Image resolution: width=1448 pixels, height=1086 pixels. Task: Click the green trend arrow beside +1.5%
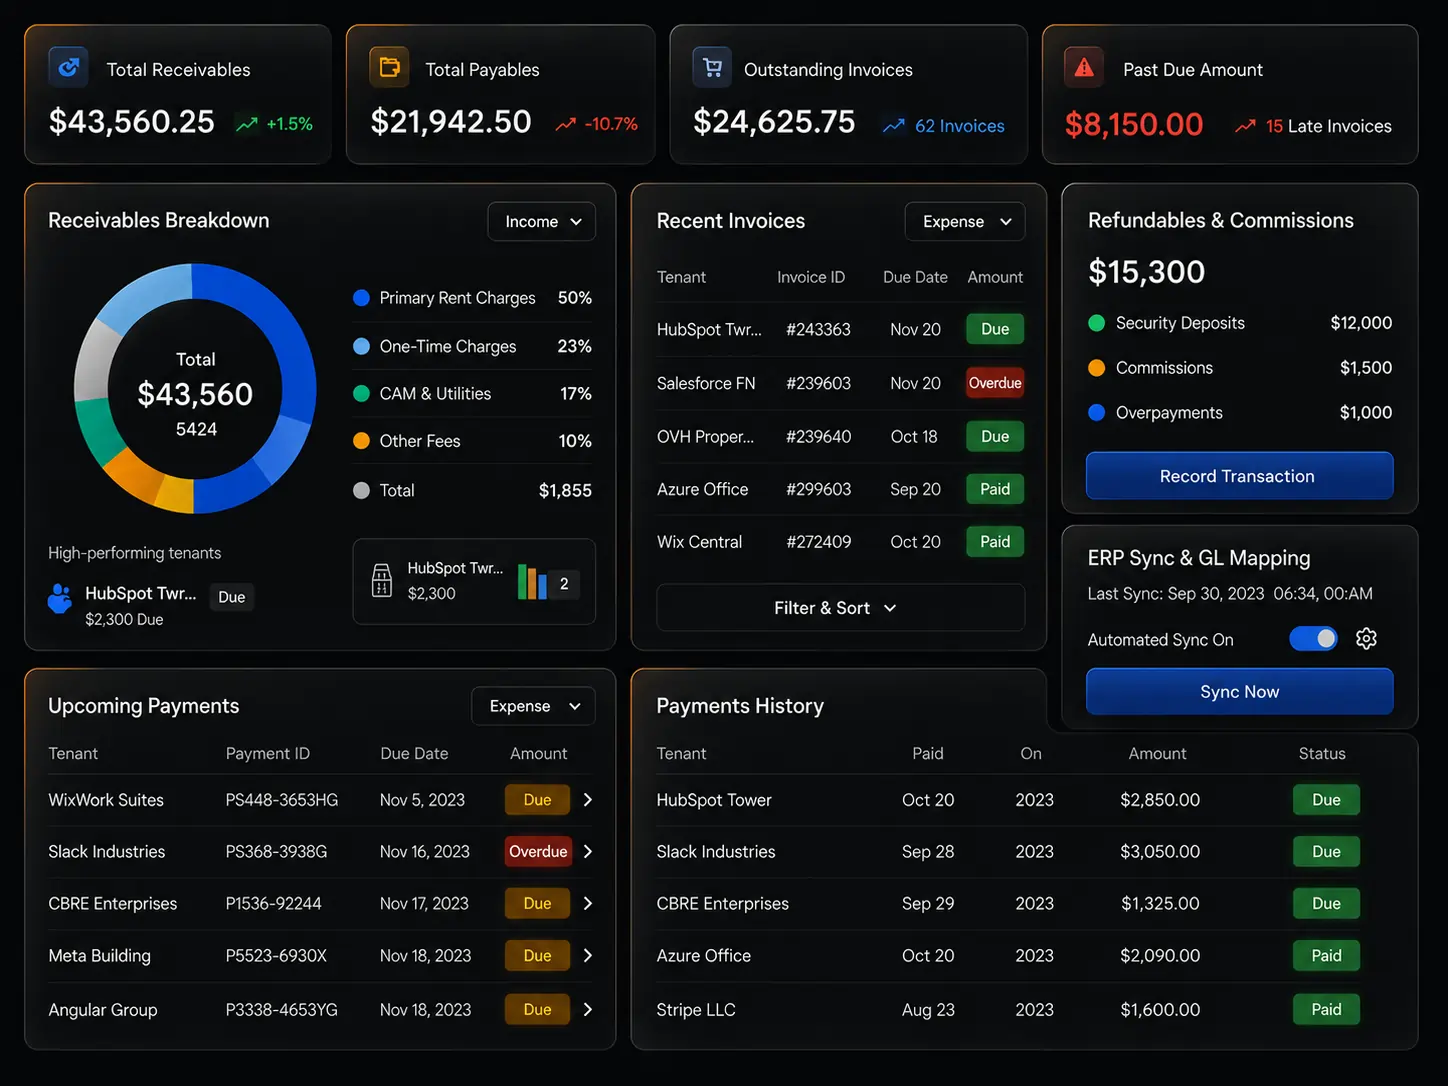[x=246, y=125]
